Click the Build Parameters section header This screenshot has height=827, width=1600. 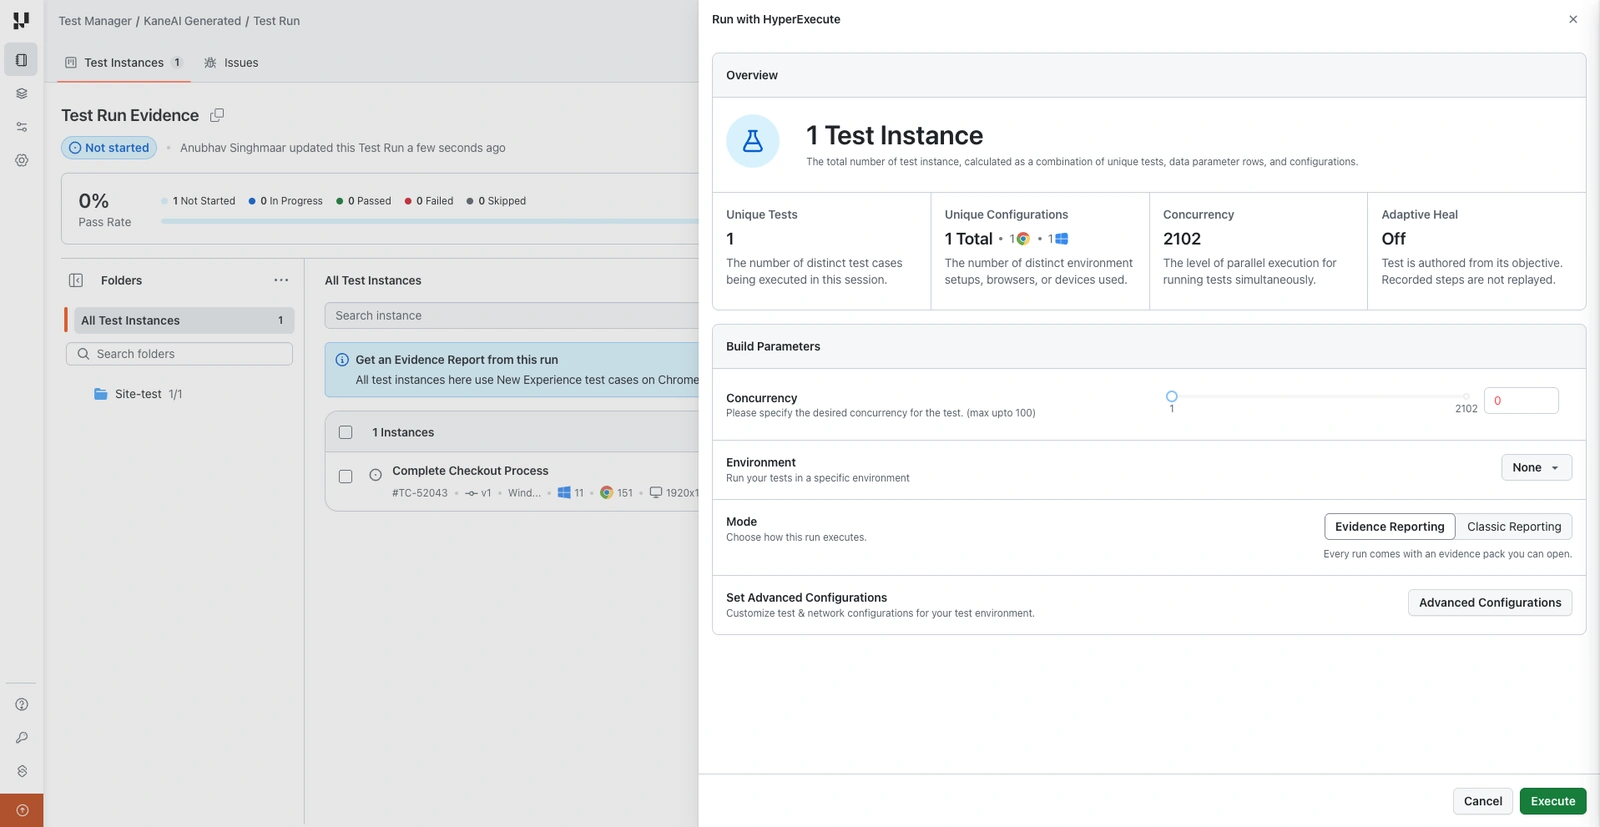tap(1149, 346)
